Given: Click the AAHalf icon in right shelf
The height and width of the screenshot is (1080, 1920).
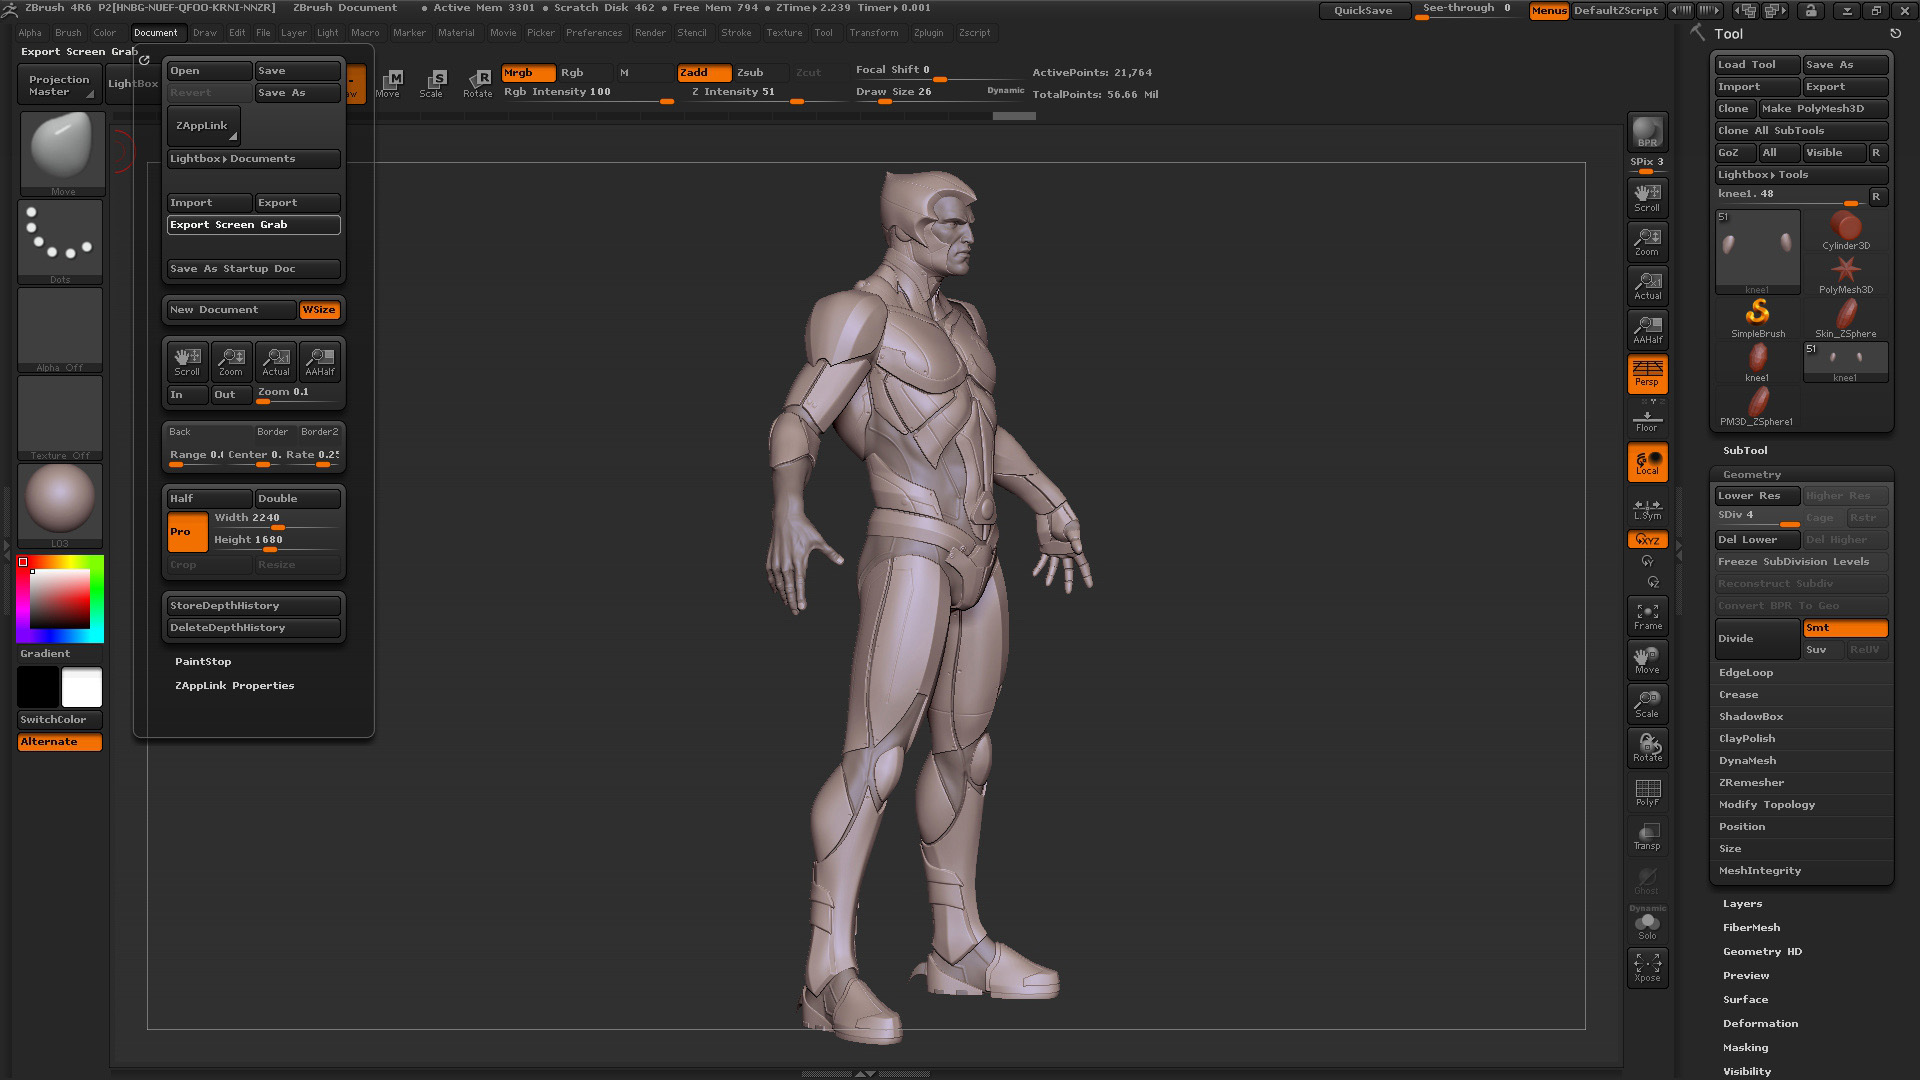Looking at the screenshot, I should [x=1647, y=329].
